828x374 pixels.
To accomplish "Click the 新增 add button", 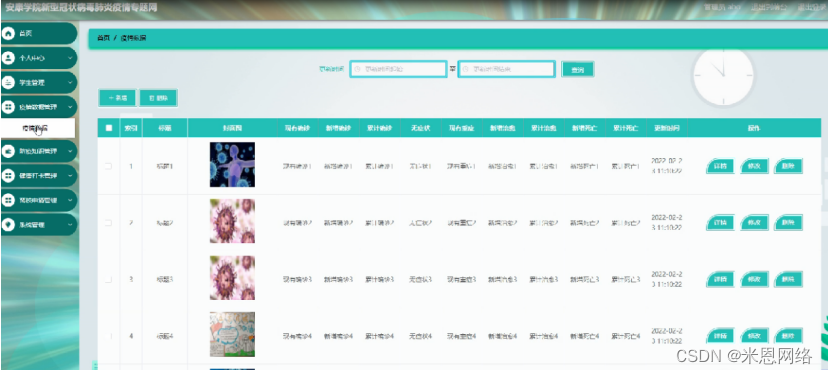I will click(117, 98).
